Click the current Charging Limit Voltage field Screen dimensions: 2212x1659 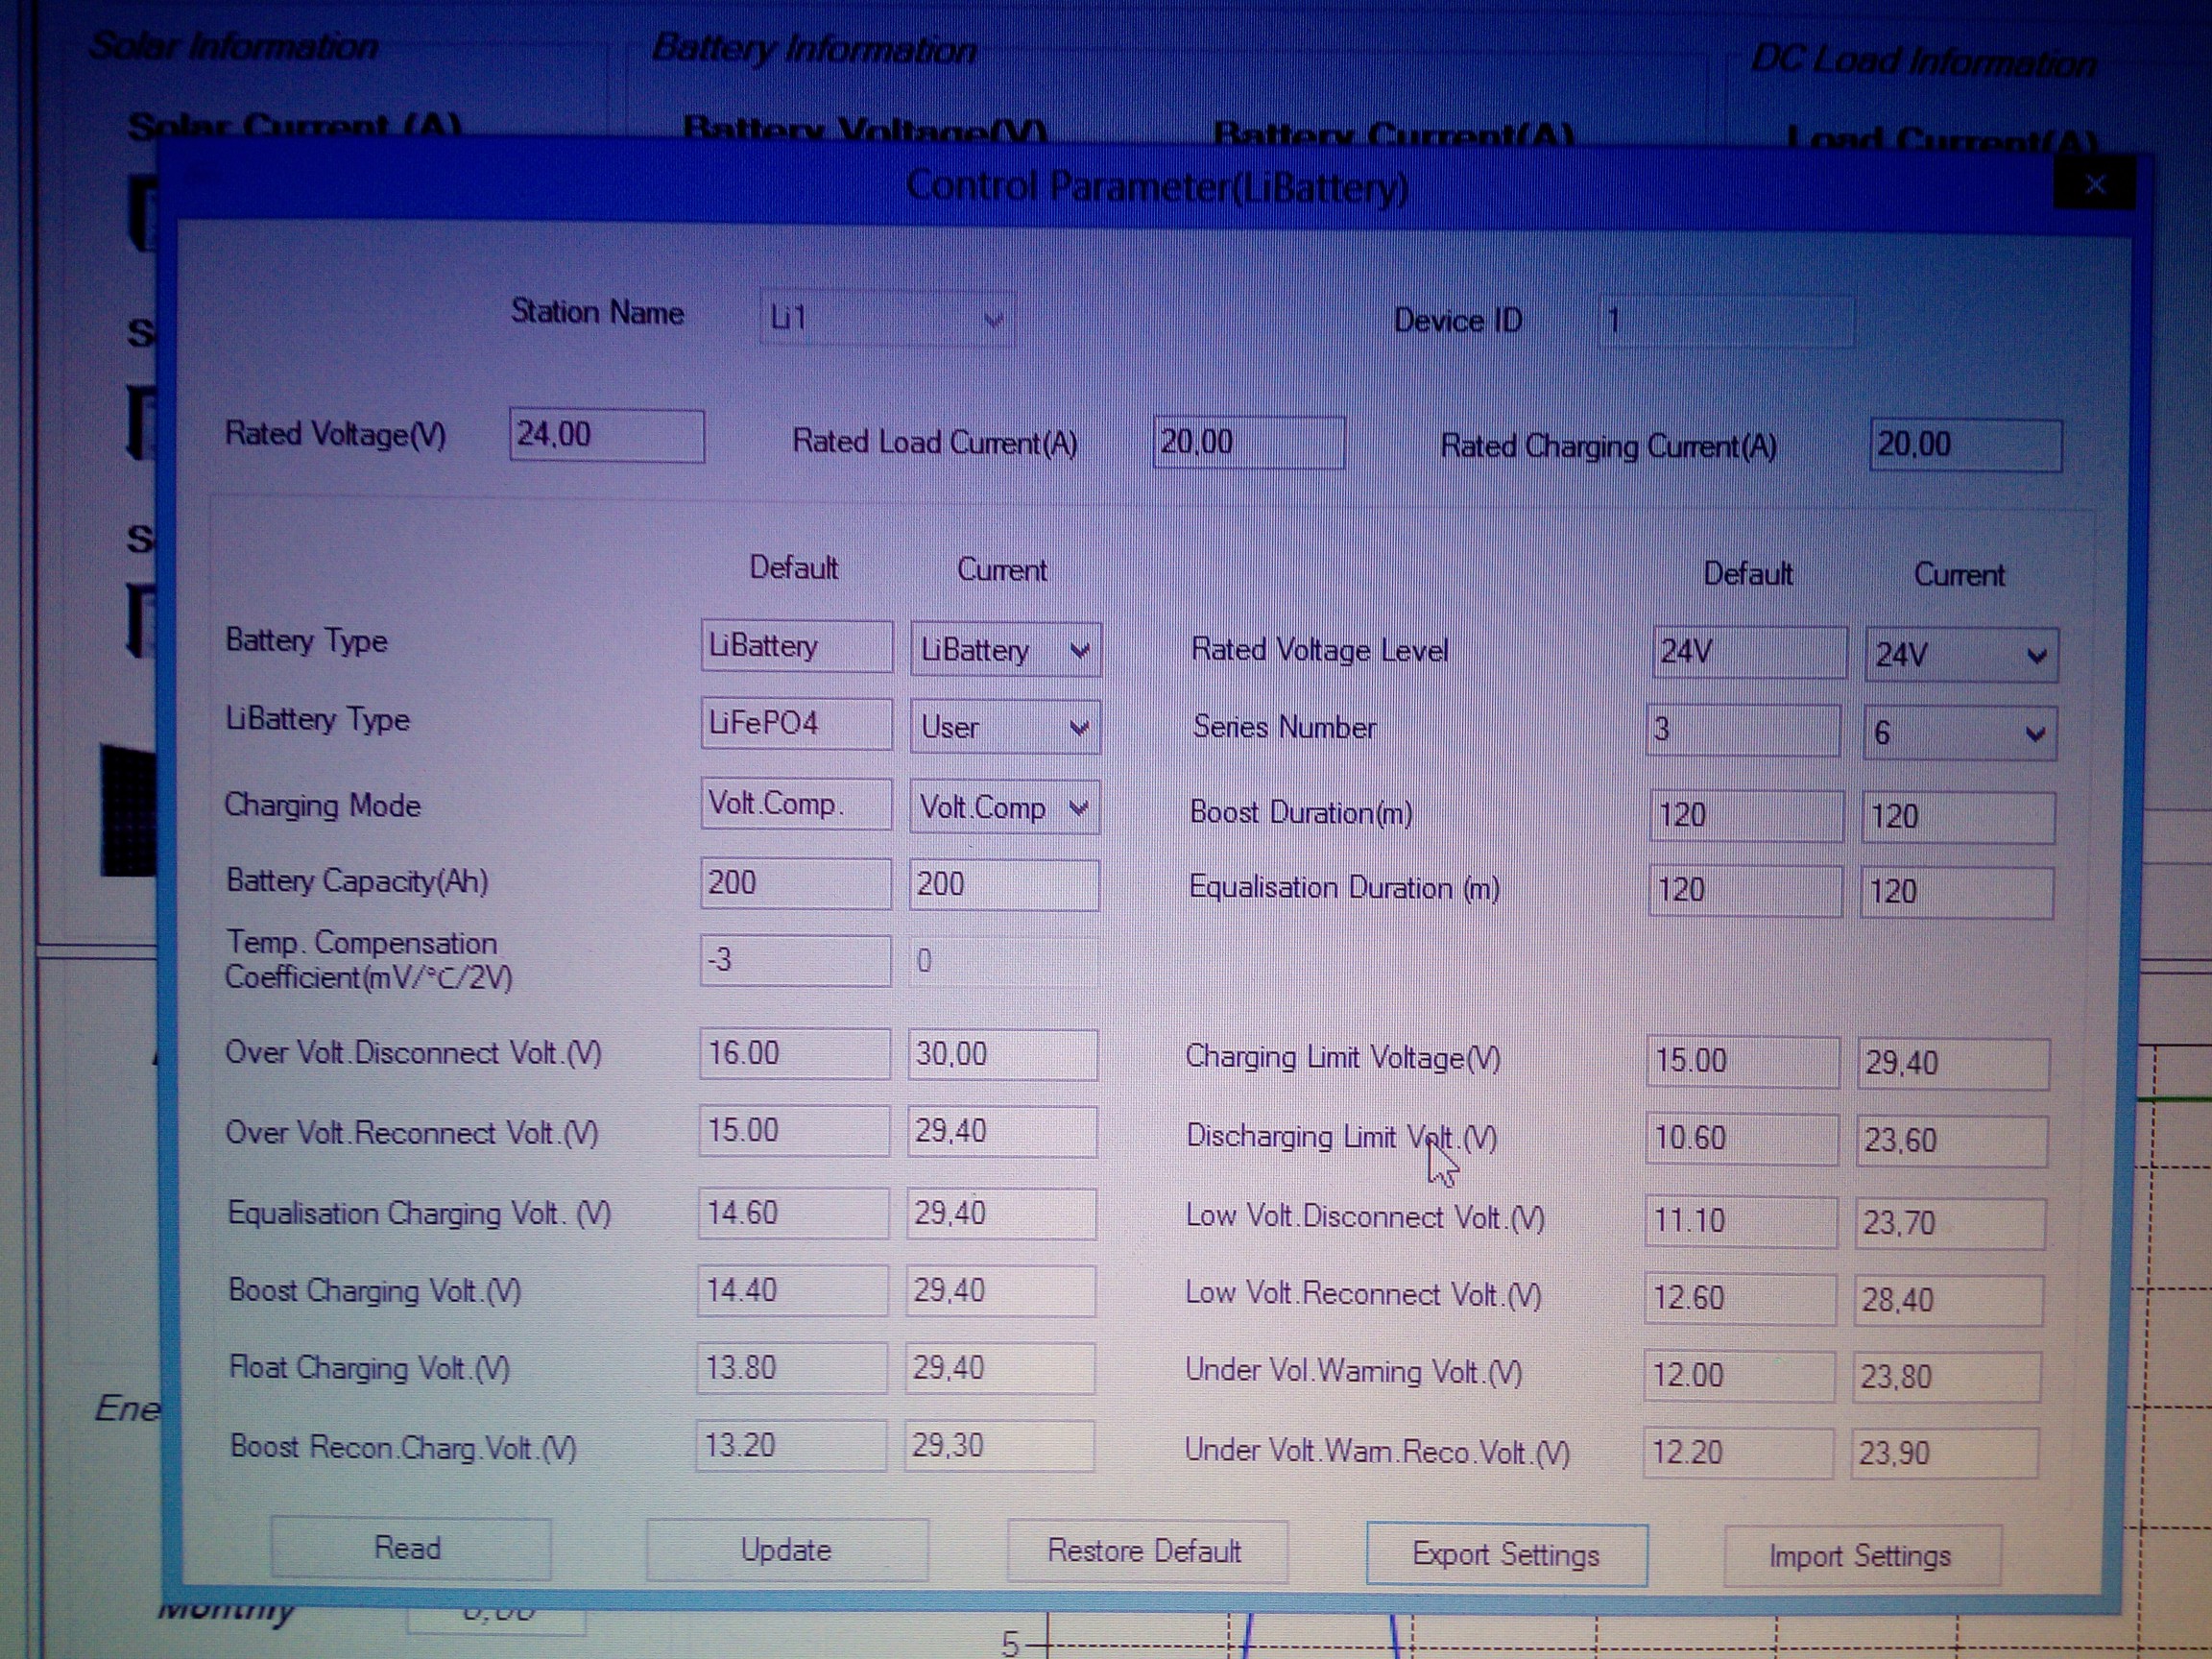coord(1951,1063)
